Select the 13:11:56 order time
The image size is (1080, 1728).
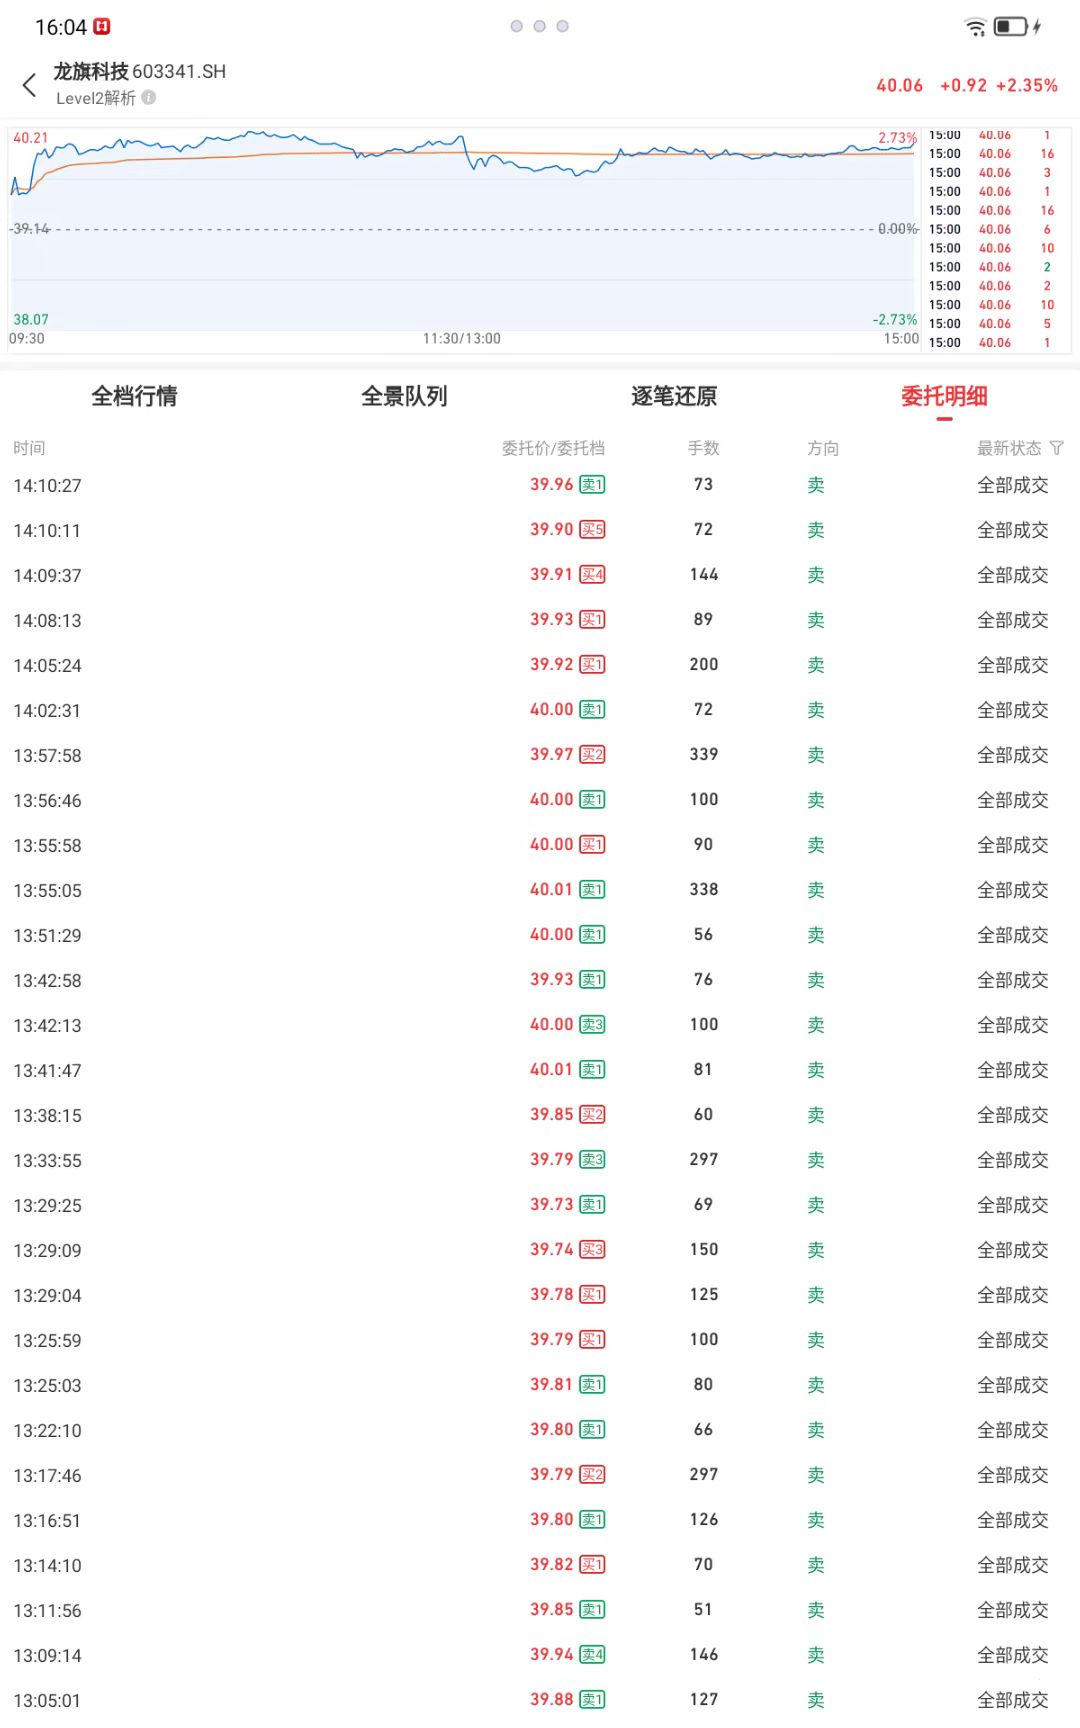click(47, 1611)
